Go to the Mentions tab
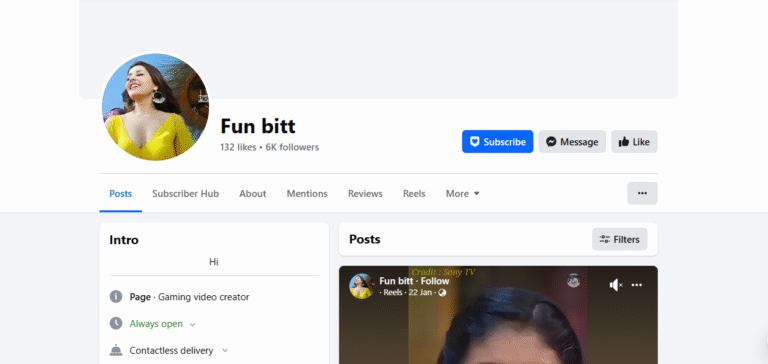The width and height of the screenshot is (768, 364). [x=307, y=194]
